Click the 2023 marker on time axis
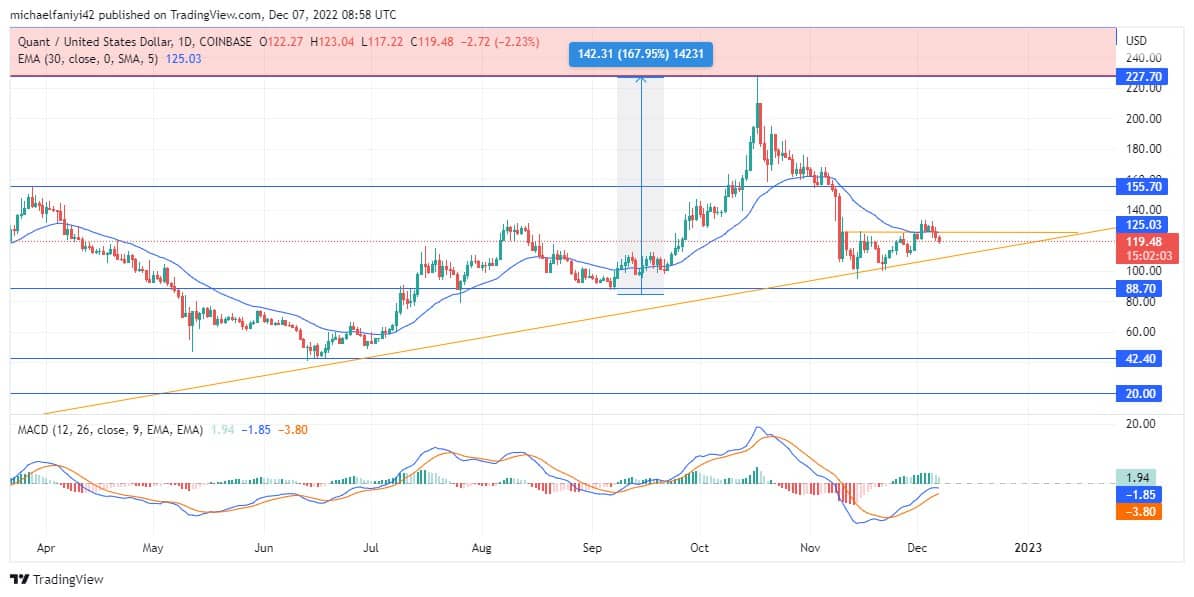This screenshot has height=597, width=1194. pyautogui.click(x=1028, y=548)
